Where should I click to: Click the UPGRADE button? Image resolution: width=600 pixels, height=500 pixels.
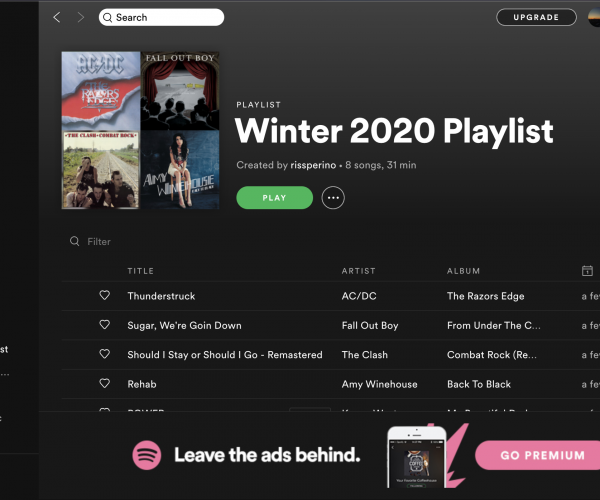(x=536, y=17)
